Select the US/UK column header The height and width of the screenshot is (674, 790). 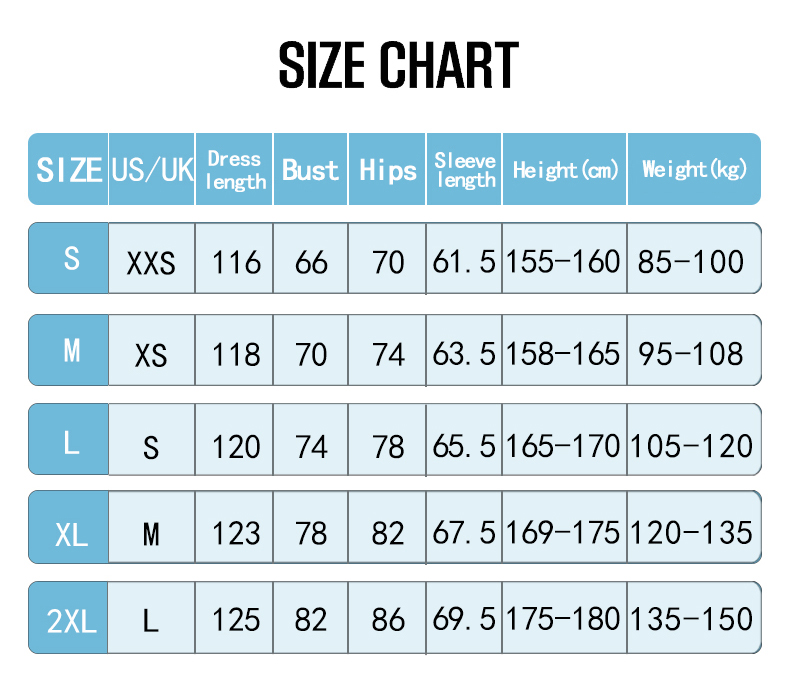(x=152, y=169)
